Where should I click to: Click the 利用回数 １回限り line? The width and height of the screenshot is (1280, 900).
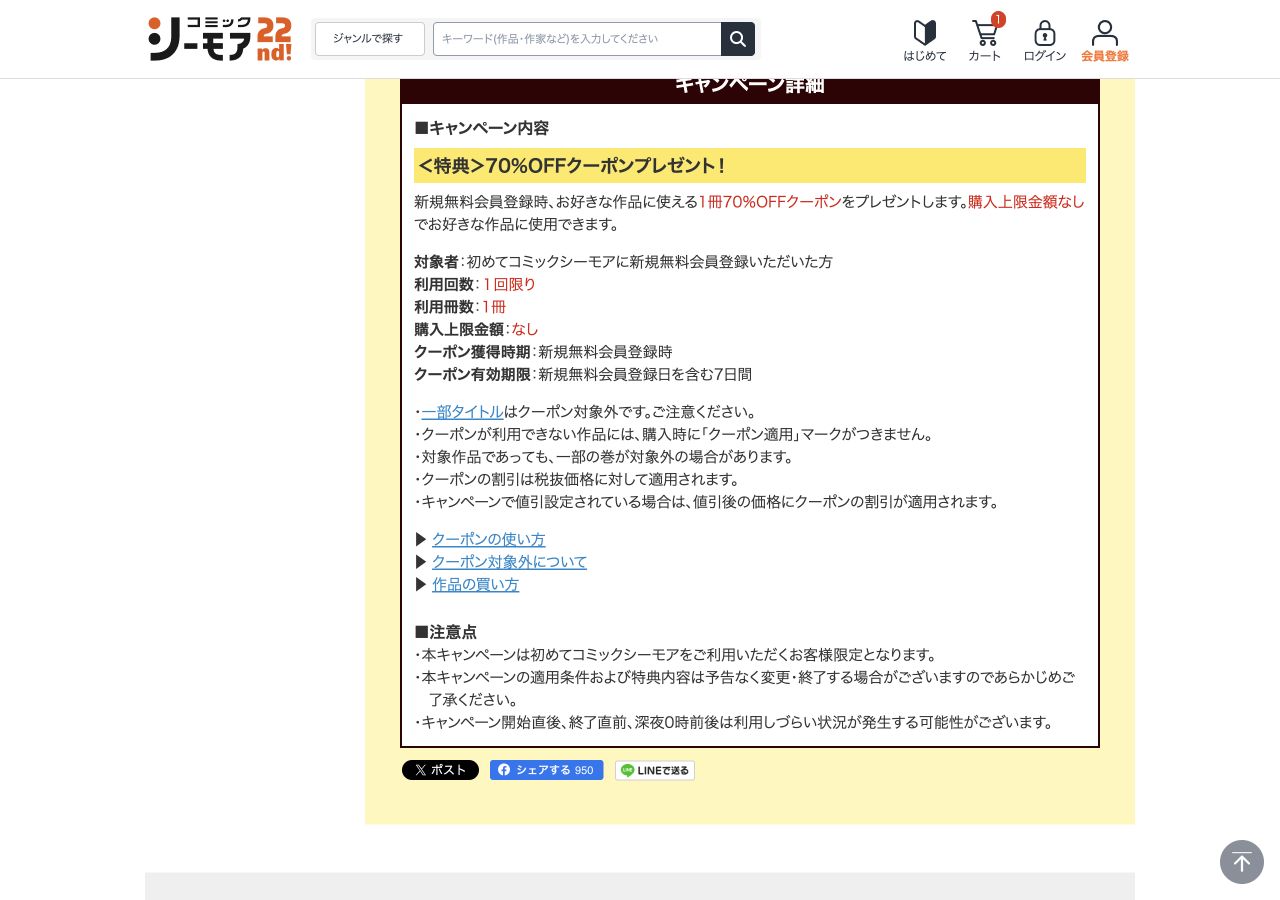(475, 285)
